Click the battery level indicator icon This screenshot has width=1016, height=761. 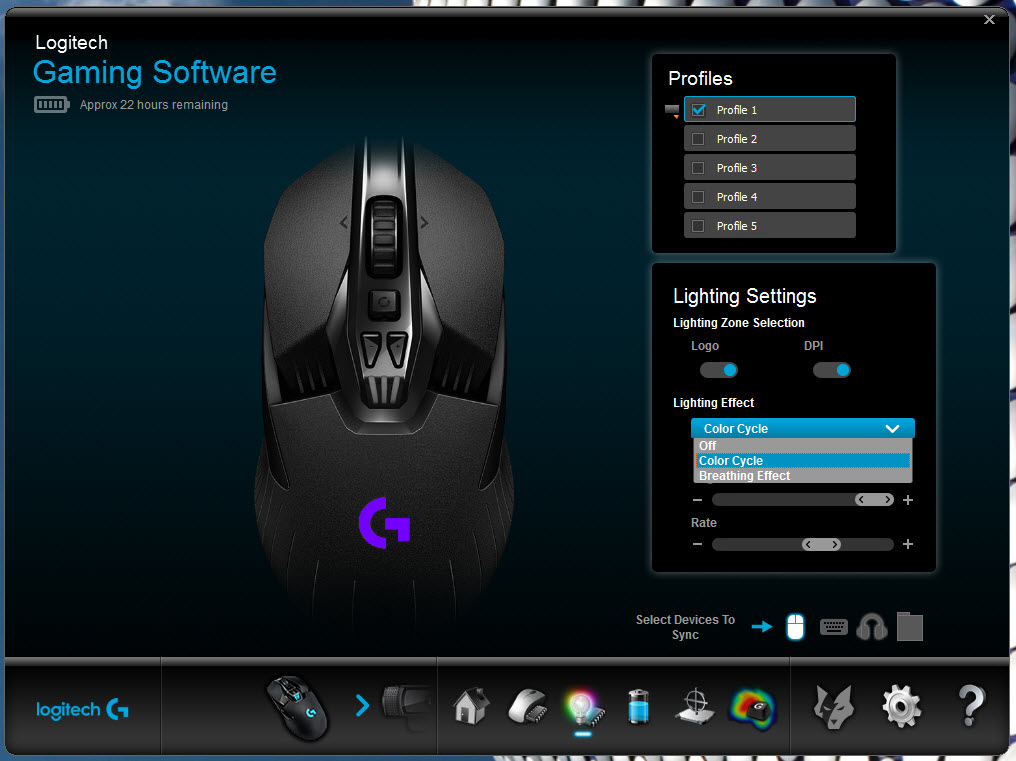(x=52, y=104)
